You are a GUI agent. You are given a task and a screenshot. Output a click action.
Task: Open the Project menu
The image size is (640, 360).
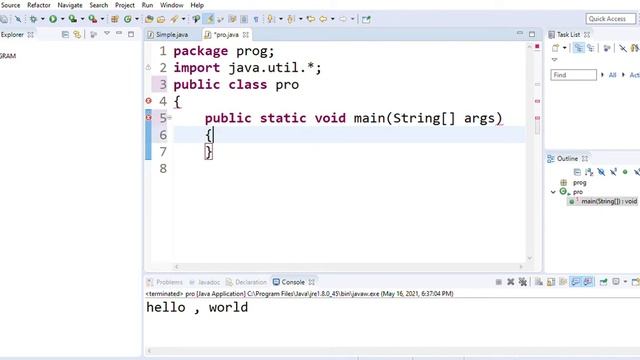[x=124, y=5]
